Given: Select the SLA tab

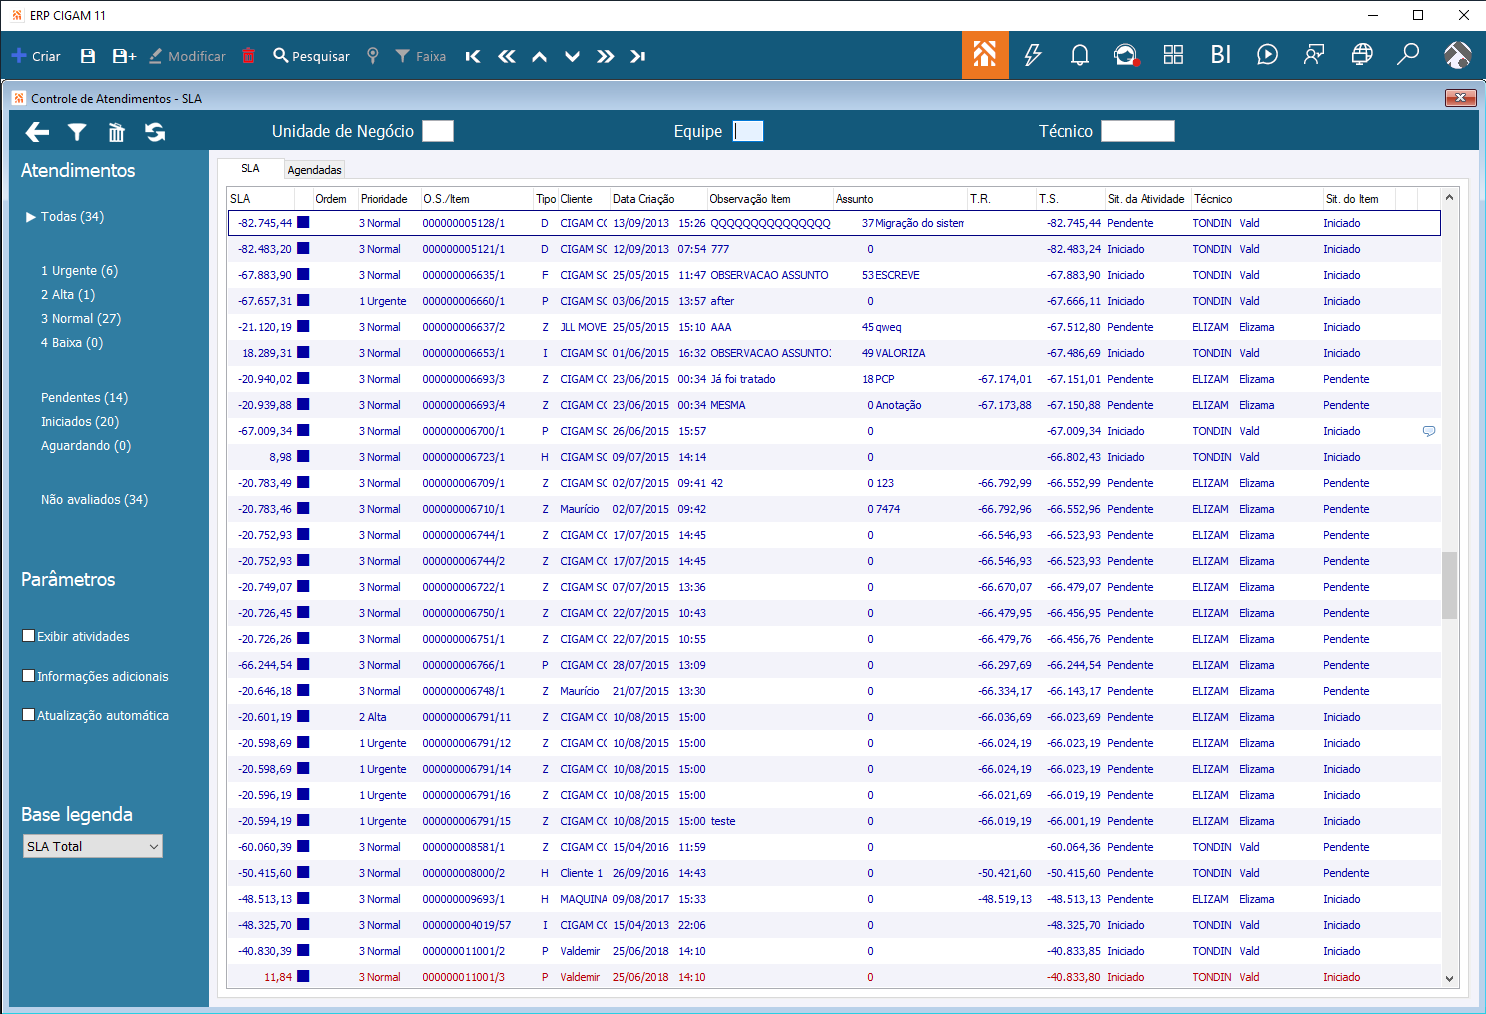Looking at the screenshot, I should 250,169.
